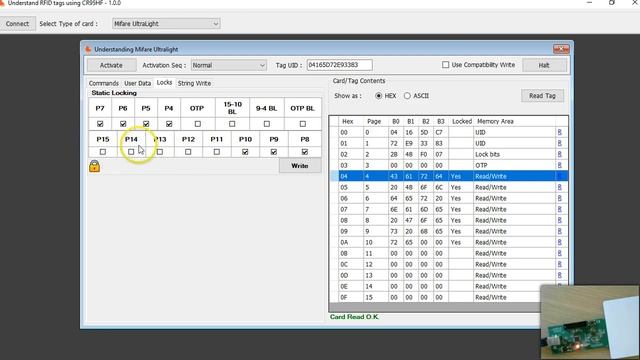The height and width of the screenshot is (360, 640).
Task: Open the Select Type of card dropdown
Action: click(166, 24)
